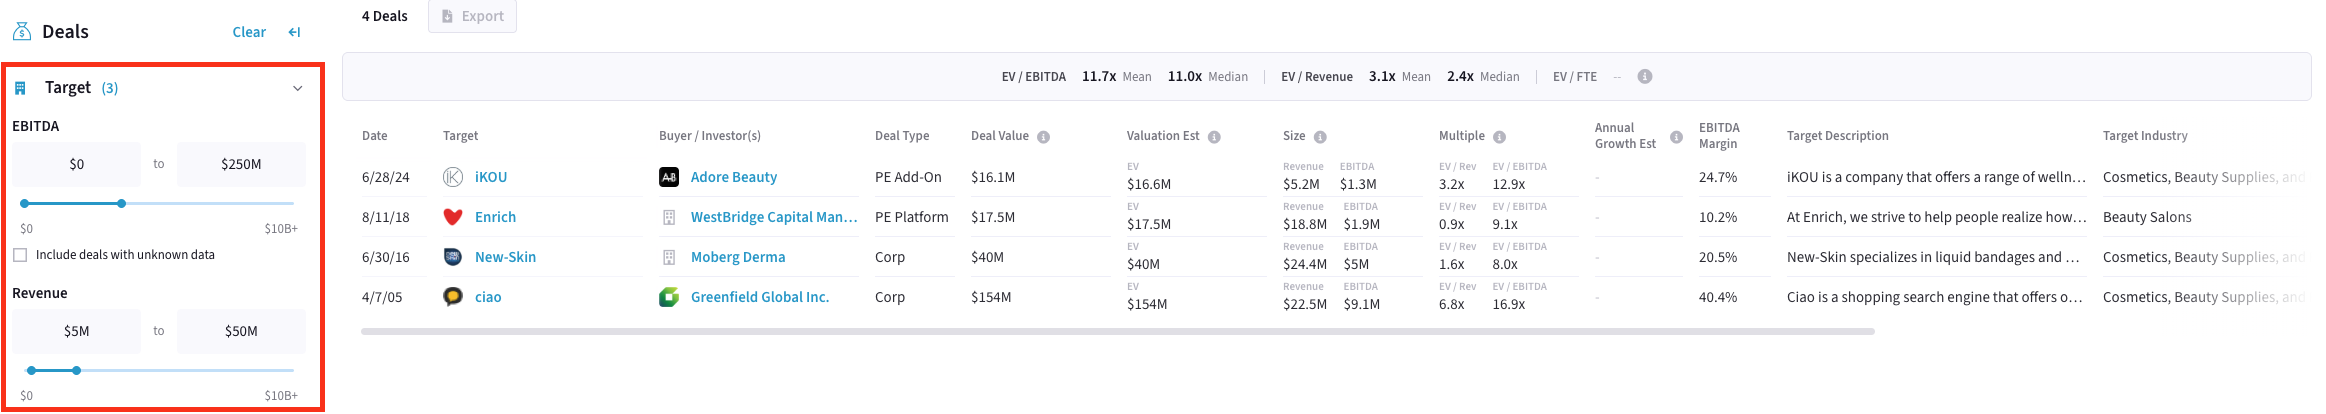Click the Target building icon
The height and width of the screenshot is (414, 2326).
click(20, 88)
